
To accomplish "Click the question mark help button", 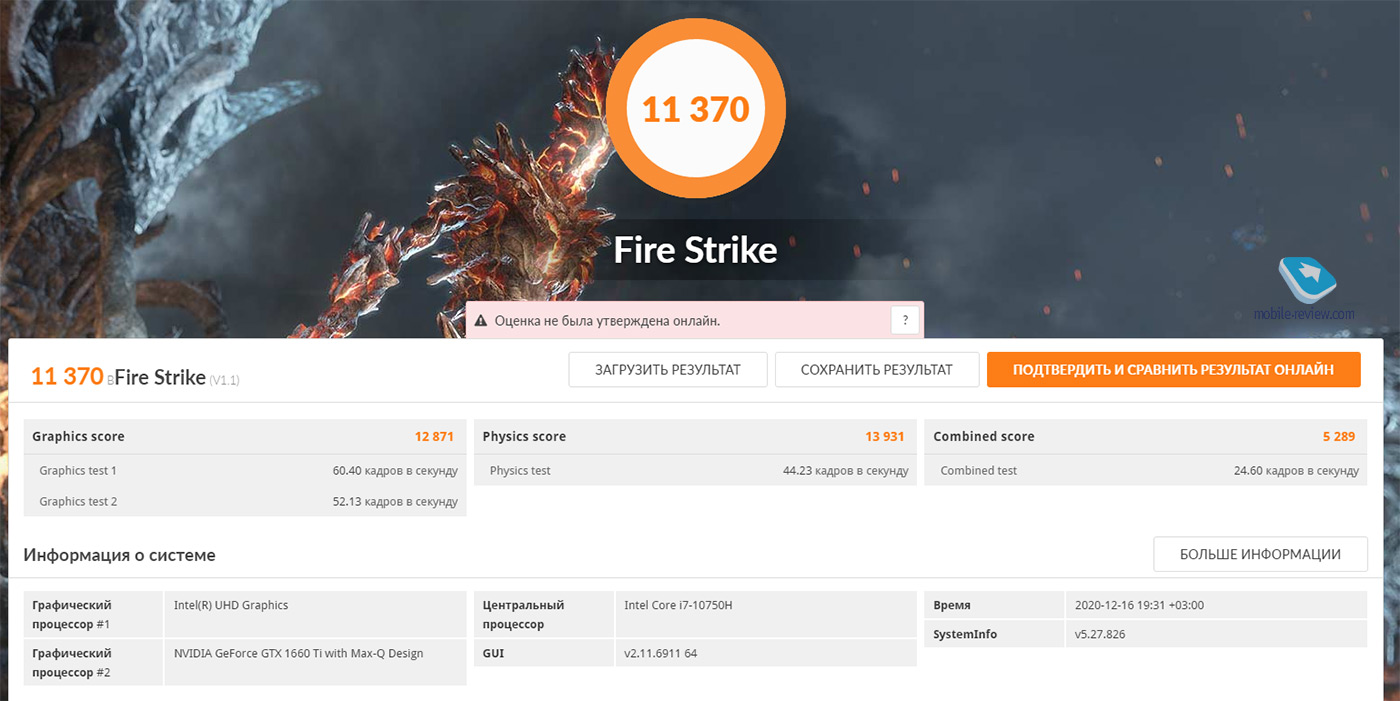I will pos(905,320).
